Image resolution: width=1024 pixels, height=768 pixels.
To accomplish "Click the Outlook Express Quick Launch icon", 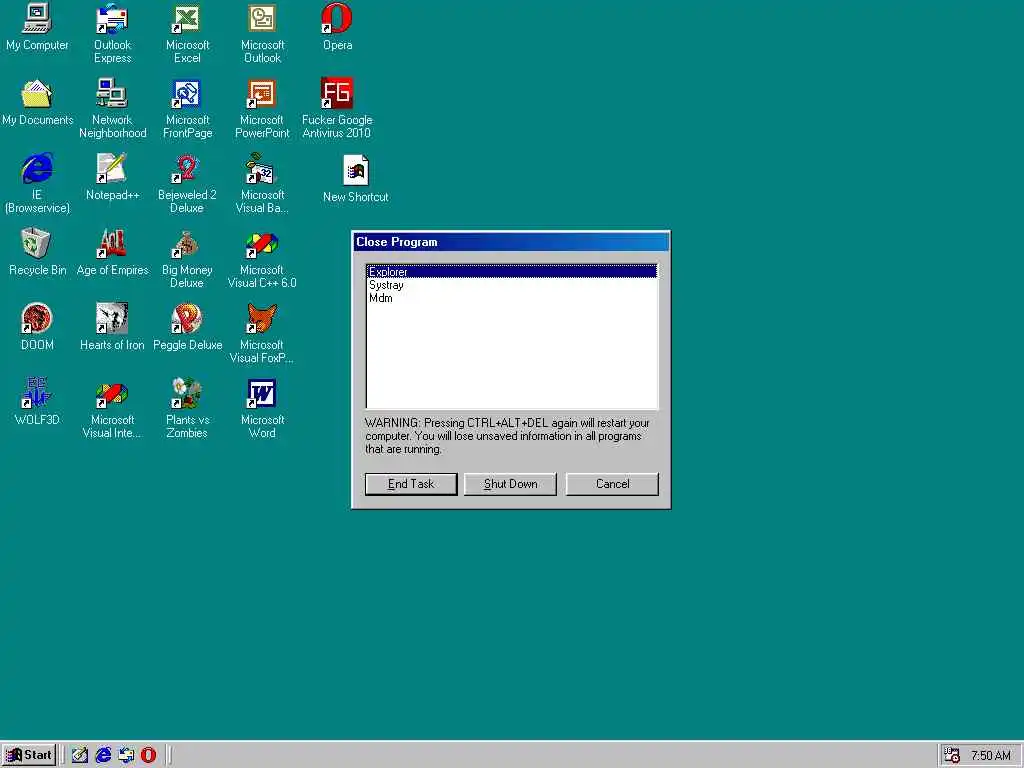I will (126, 755).
